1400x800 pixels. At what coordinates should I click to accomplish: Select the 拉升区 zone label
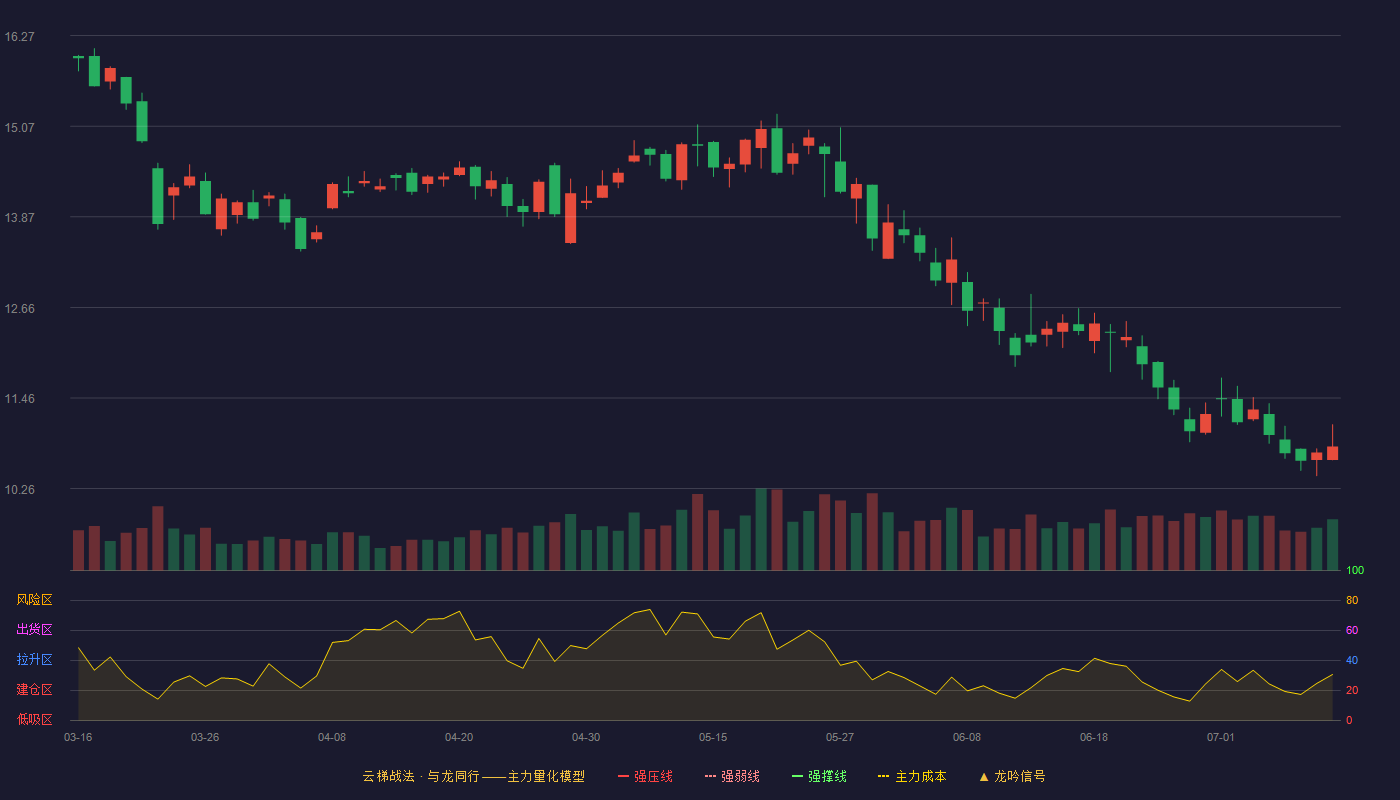pyautogui.click(x=34, y=660)
